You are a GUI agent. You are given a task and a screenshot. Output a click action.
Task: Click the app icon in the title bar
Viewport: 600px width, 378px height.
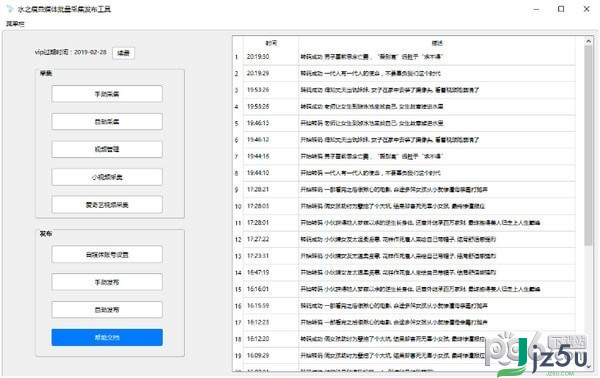pyautogui.click(x=10, y=9)
